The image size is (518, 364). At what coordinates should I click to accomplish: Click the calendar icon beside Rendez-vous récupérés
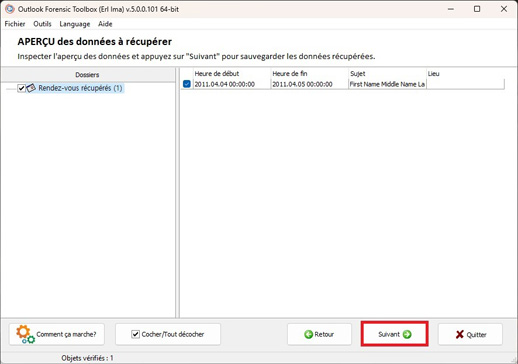(31, 88)
